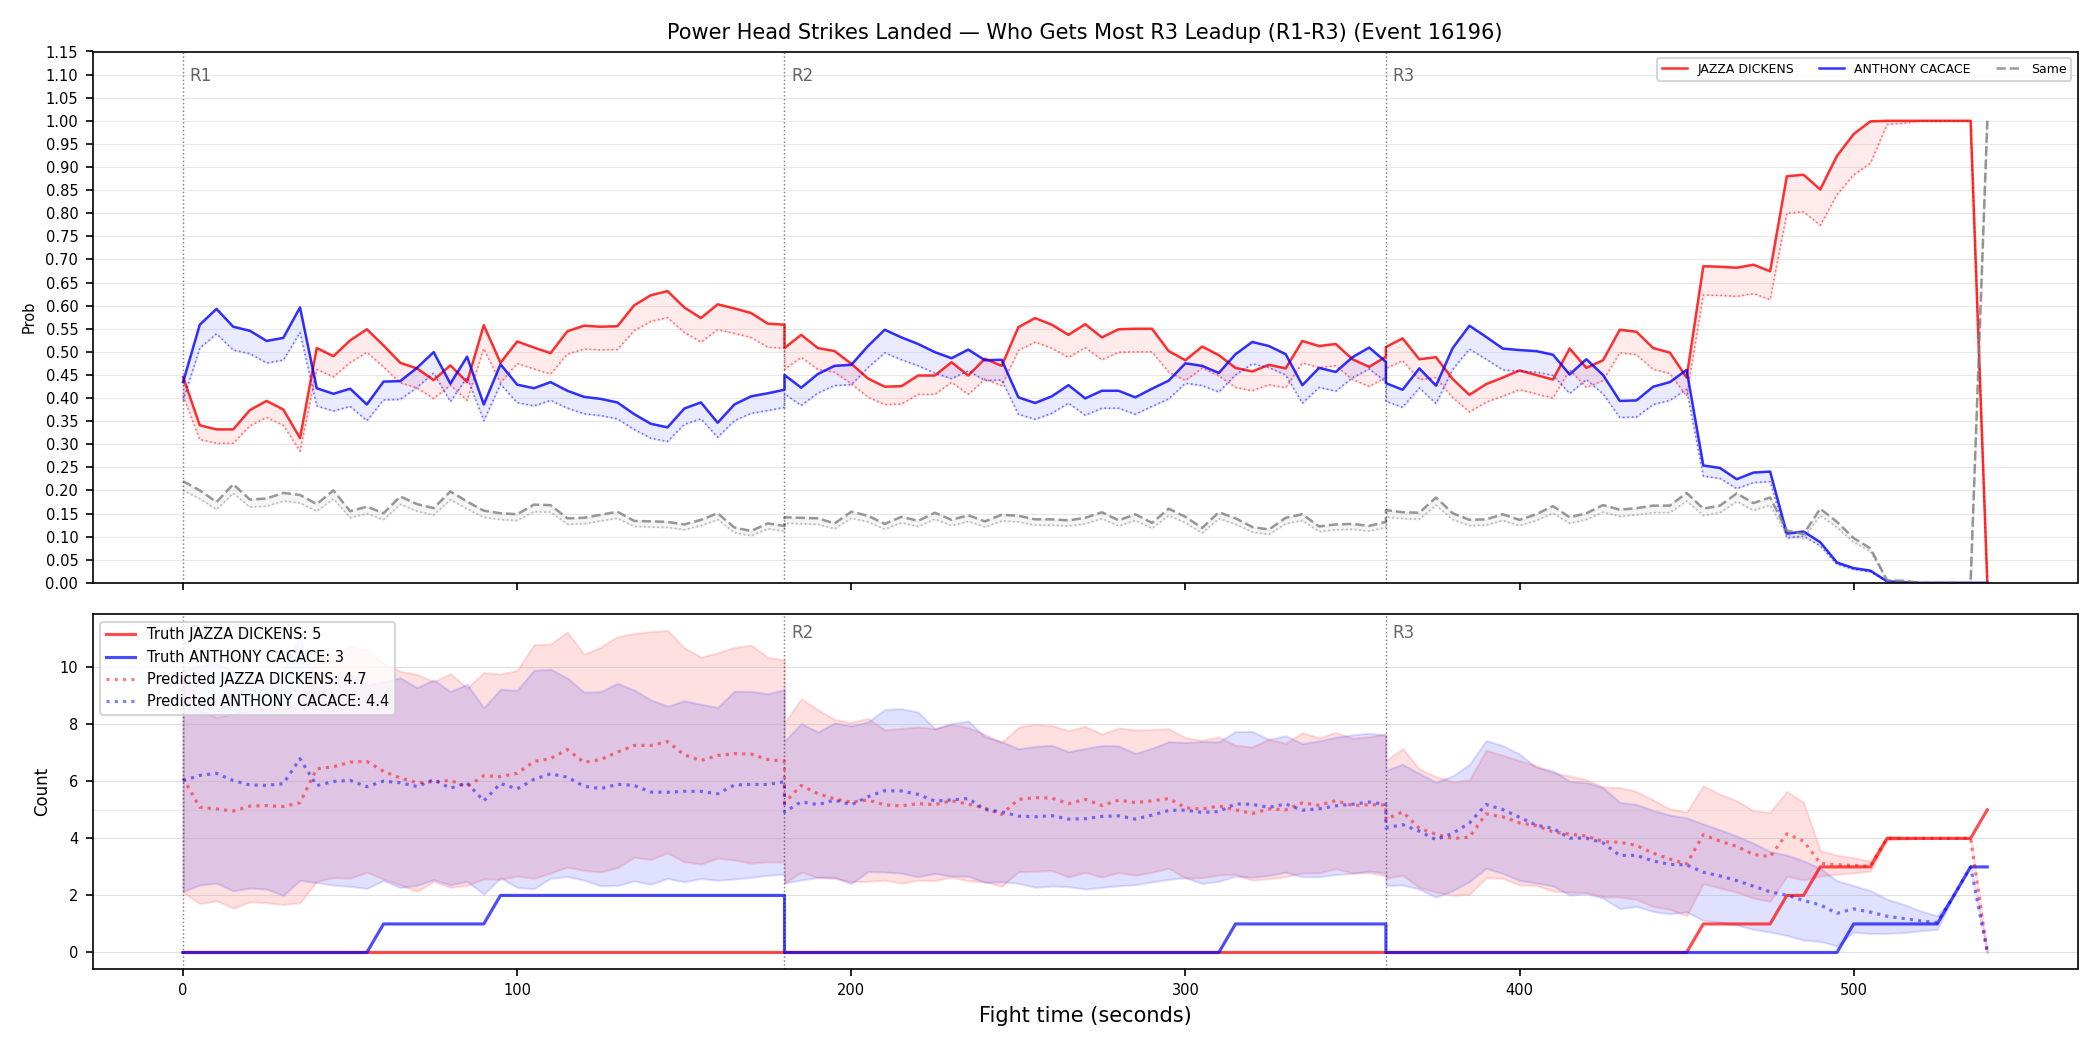
Task: Click the 10 tick on the Count axis
Action: click(x=69, y=667)
